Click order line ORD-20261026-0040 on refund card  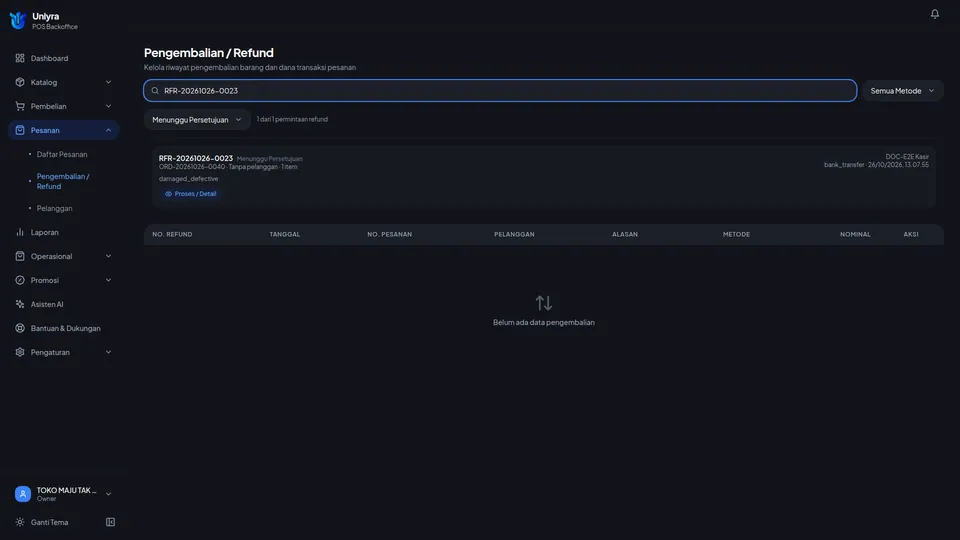pyautogui.click(x=228, y=167)
